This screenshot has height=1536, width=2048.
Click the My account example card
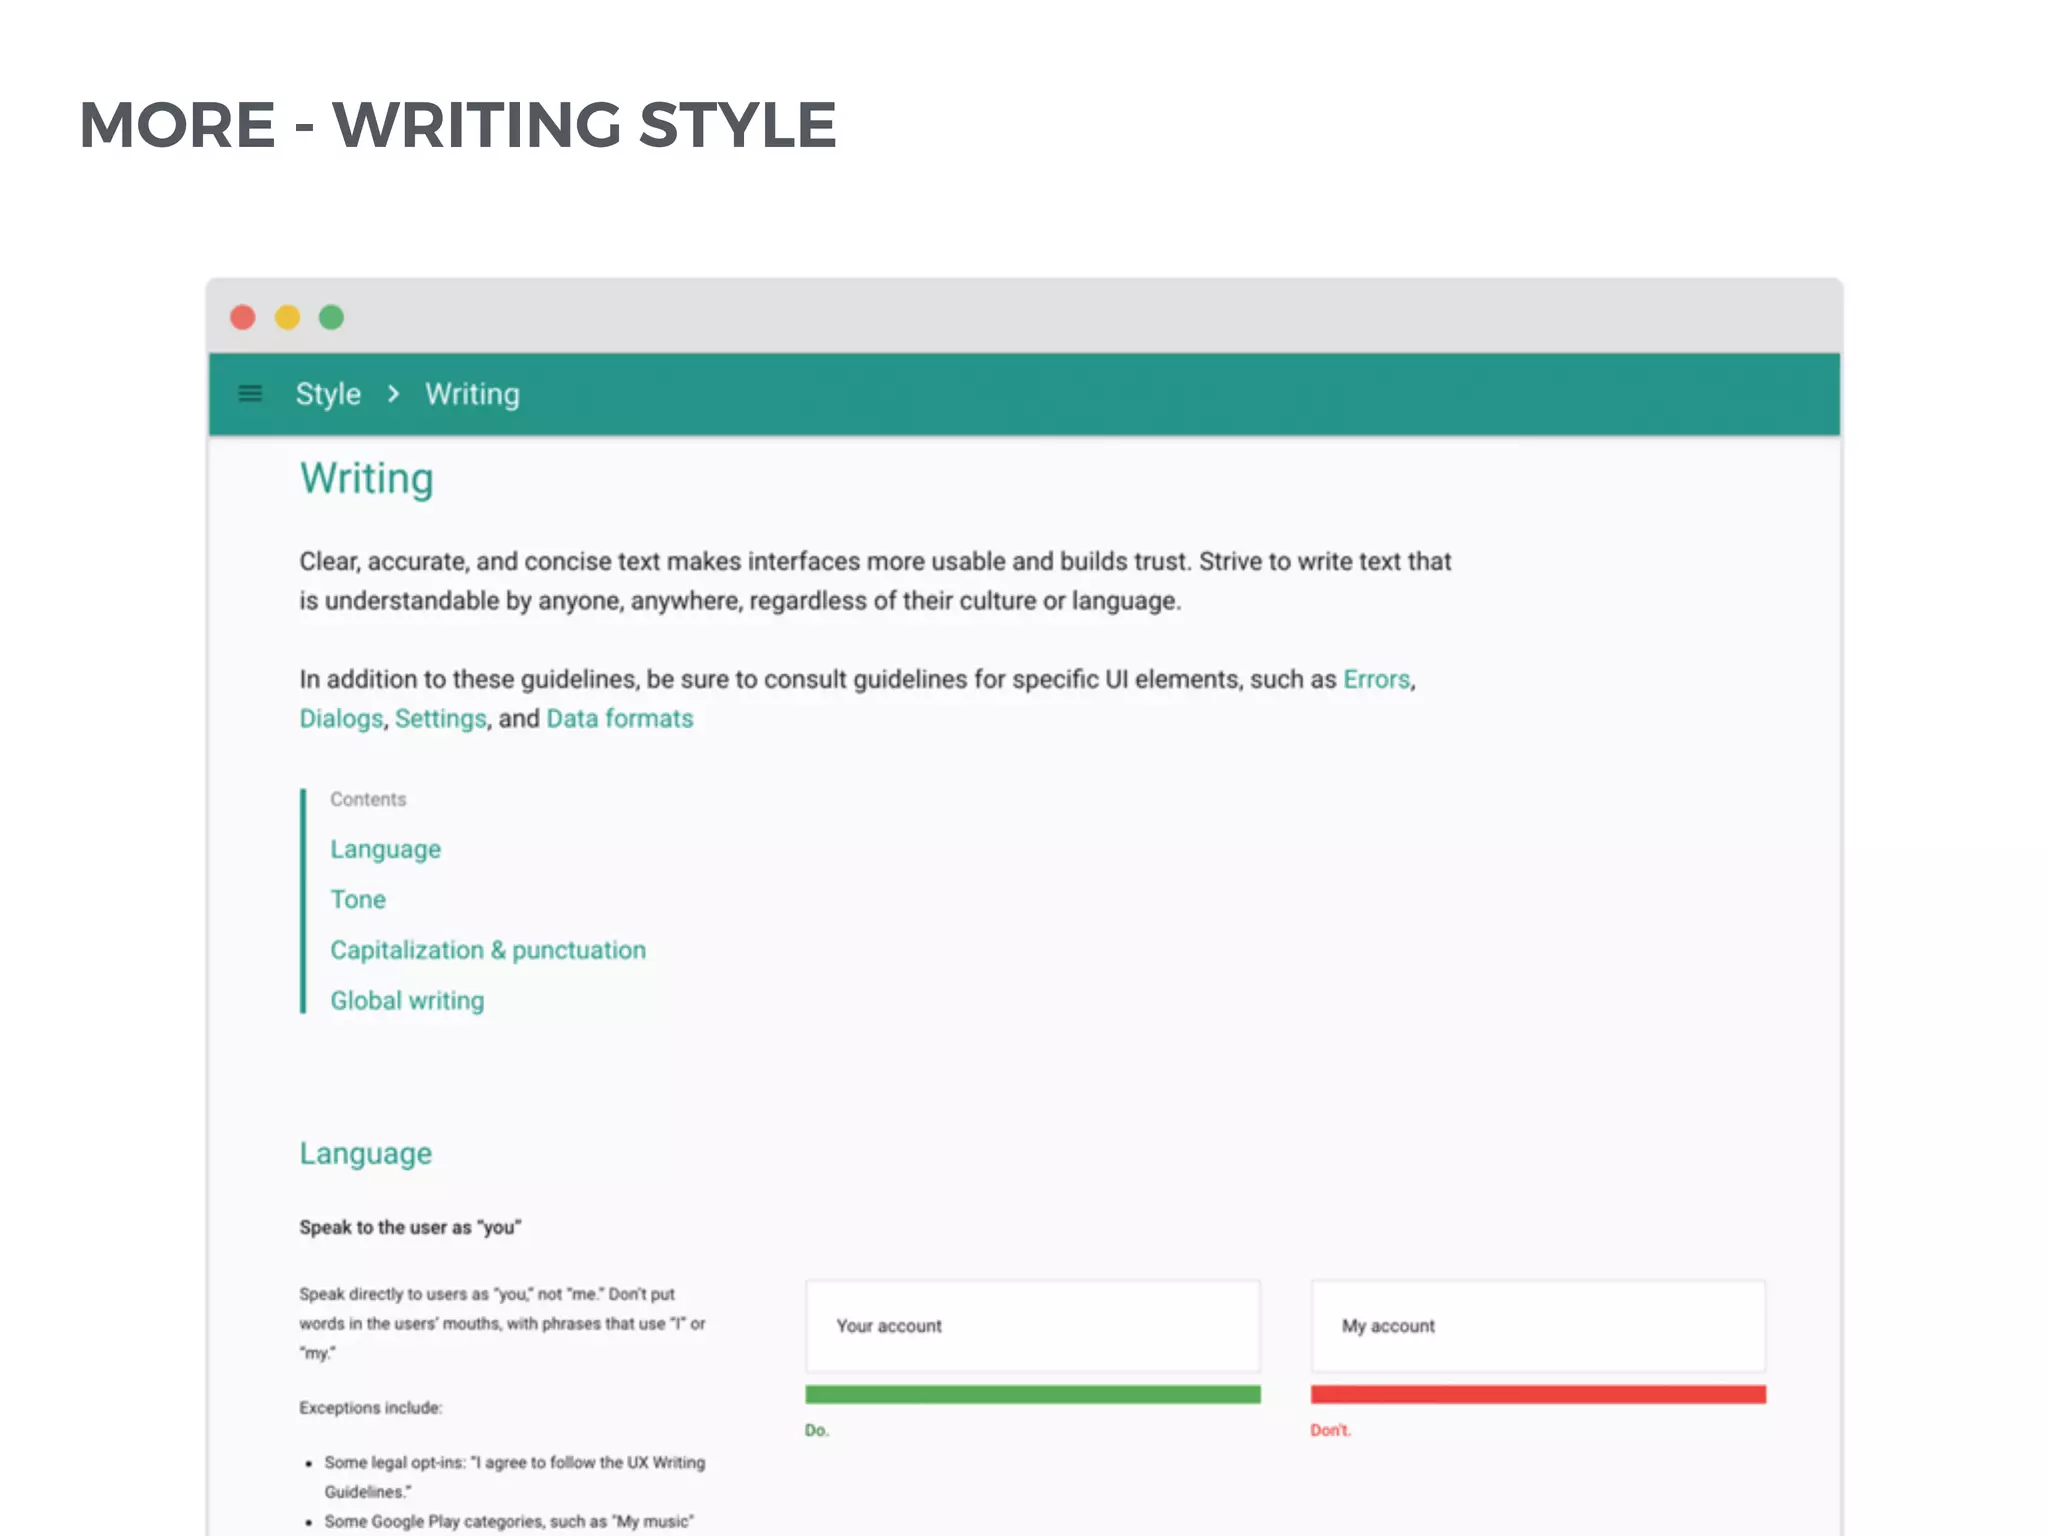tap(1538, 1326)
